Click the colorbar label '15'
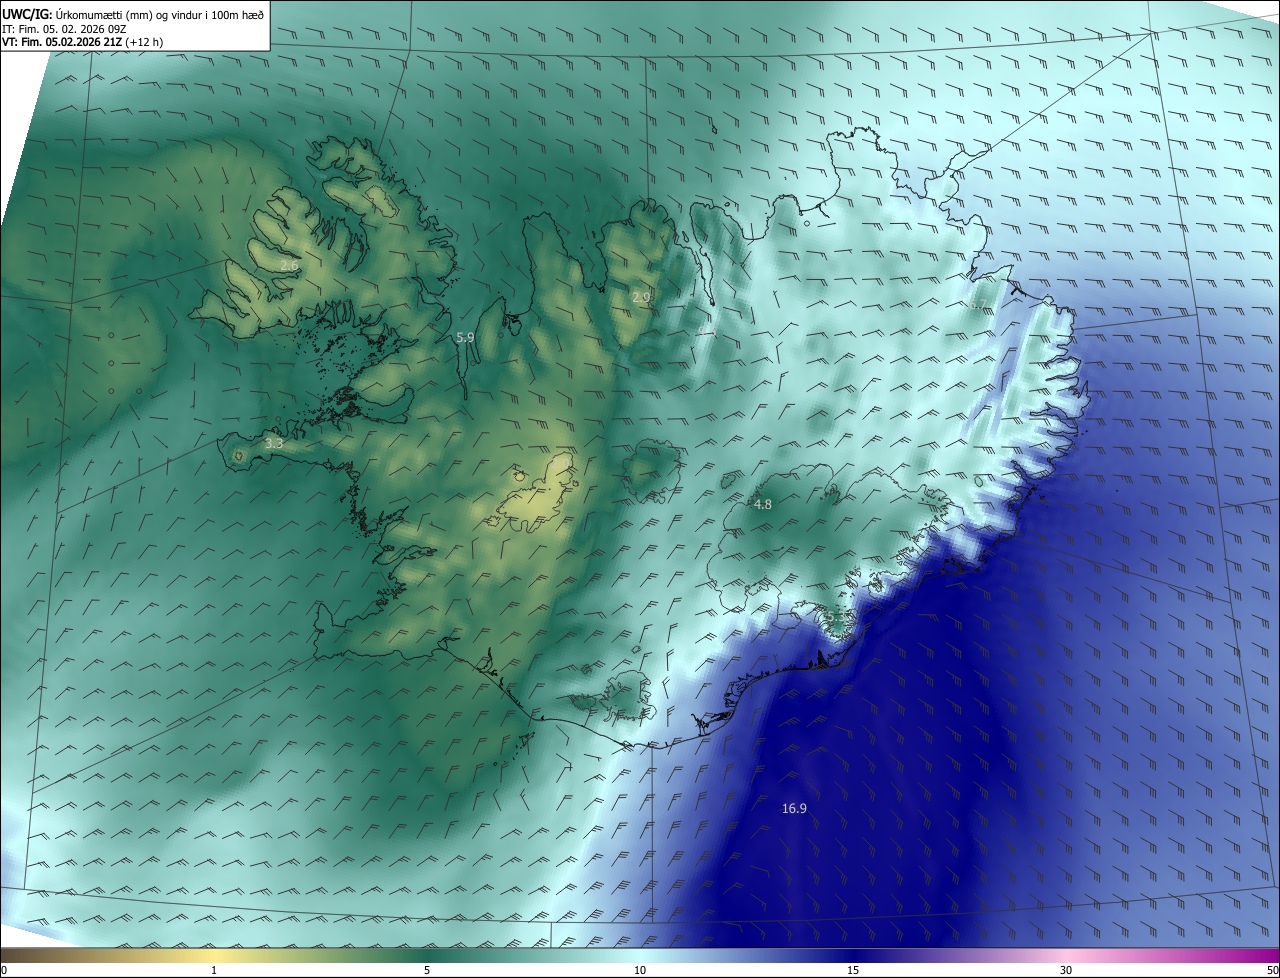The image size is (1280, 978). click(x=853, y=970)
